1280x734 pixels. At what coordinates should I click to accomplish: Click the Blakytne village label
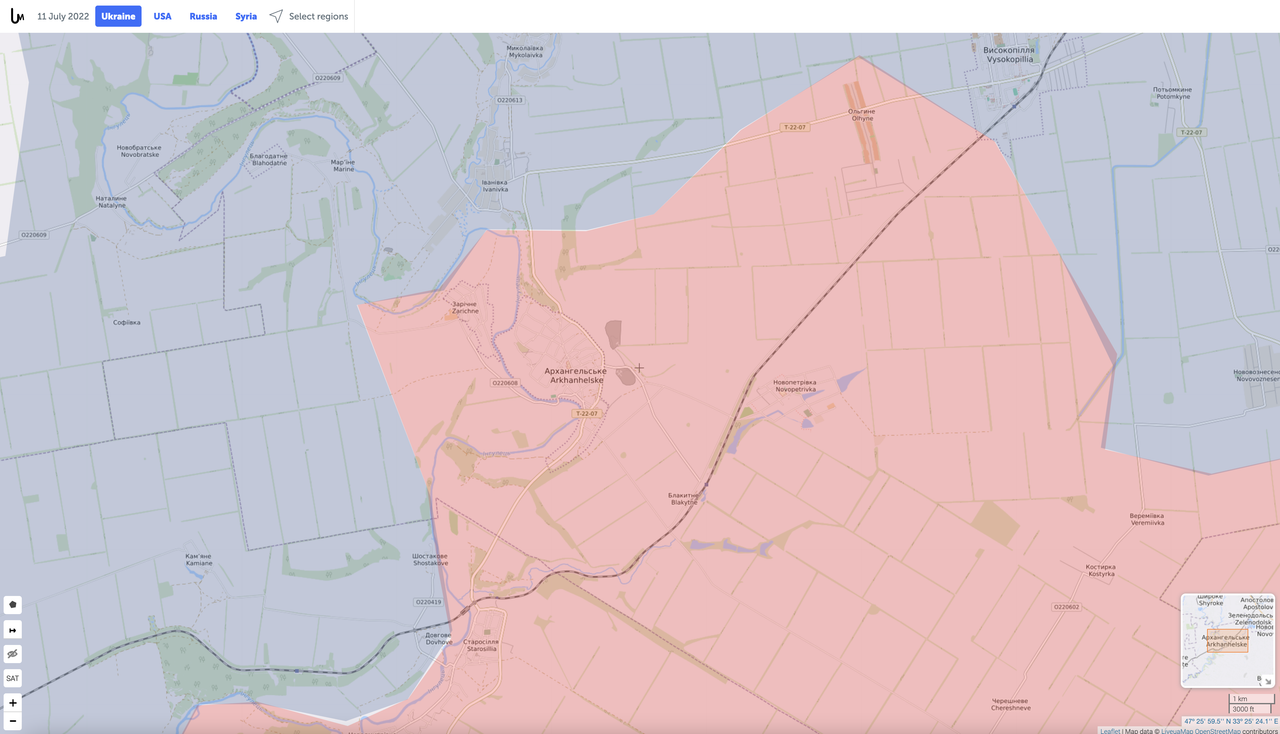coord(683,498)
